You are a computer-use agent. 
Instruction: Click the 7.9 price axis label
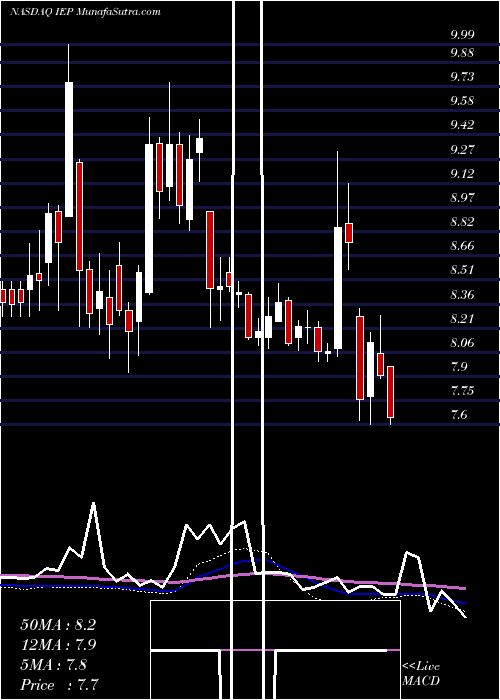coord(459,367)
